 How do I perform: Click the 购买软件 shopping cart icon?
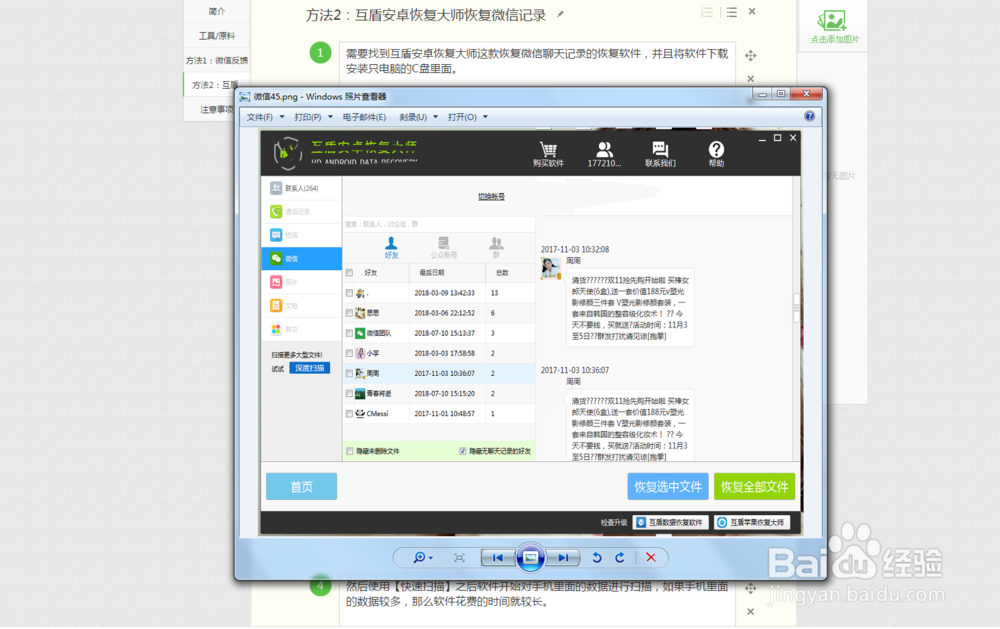[548, 150]
